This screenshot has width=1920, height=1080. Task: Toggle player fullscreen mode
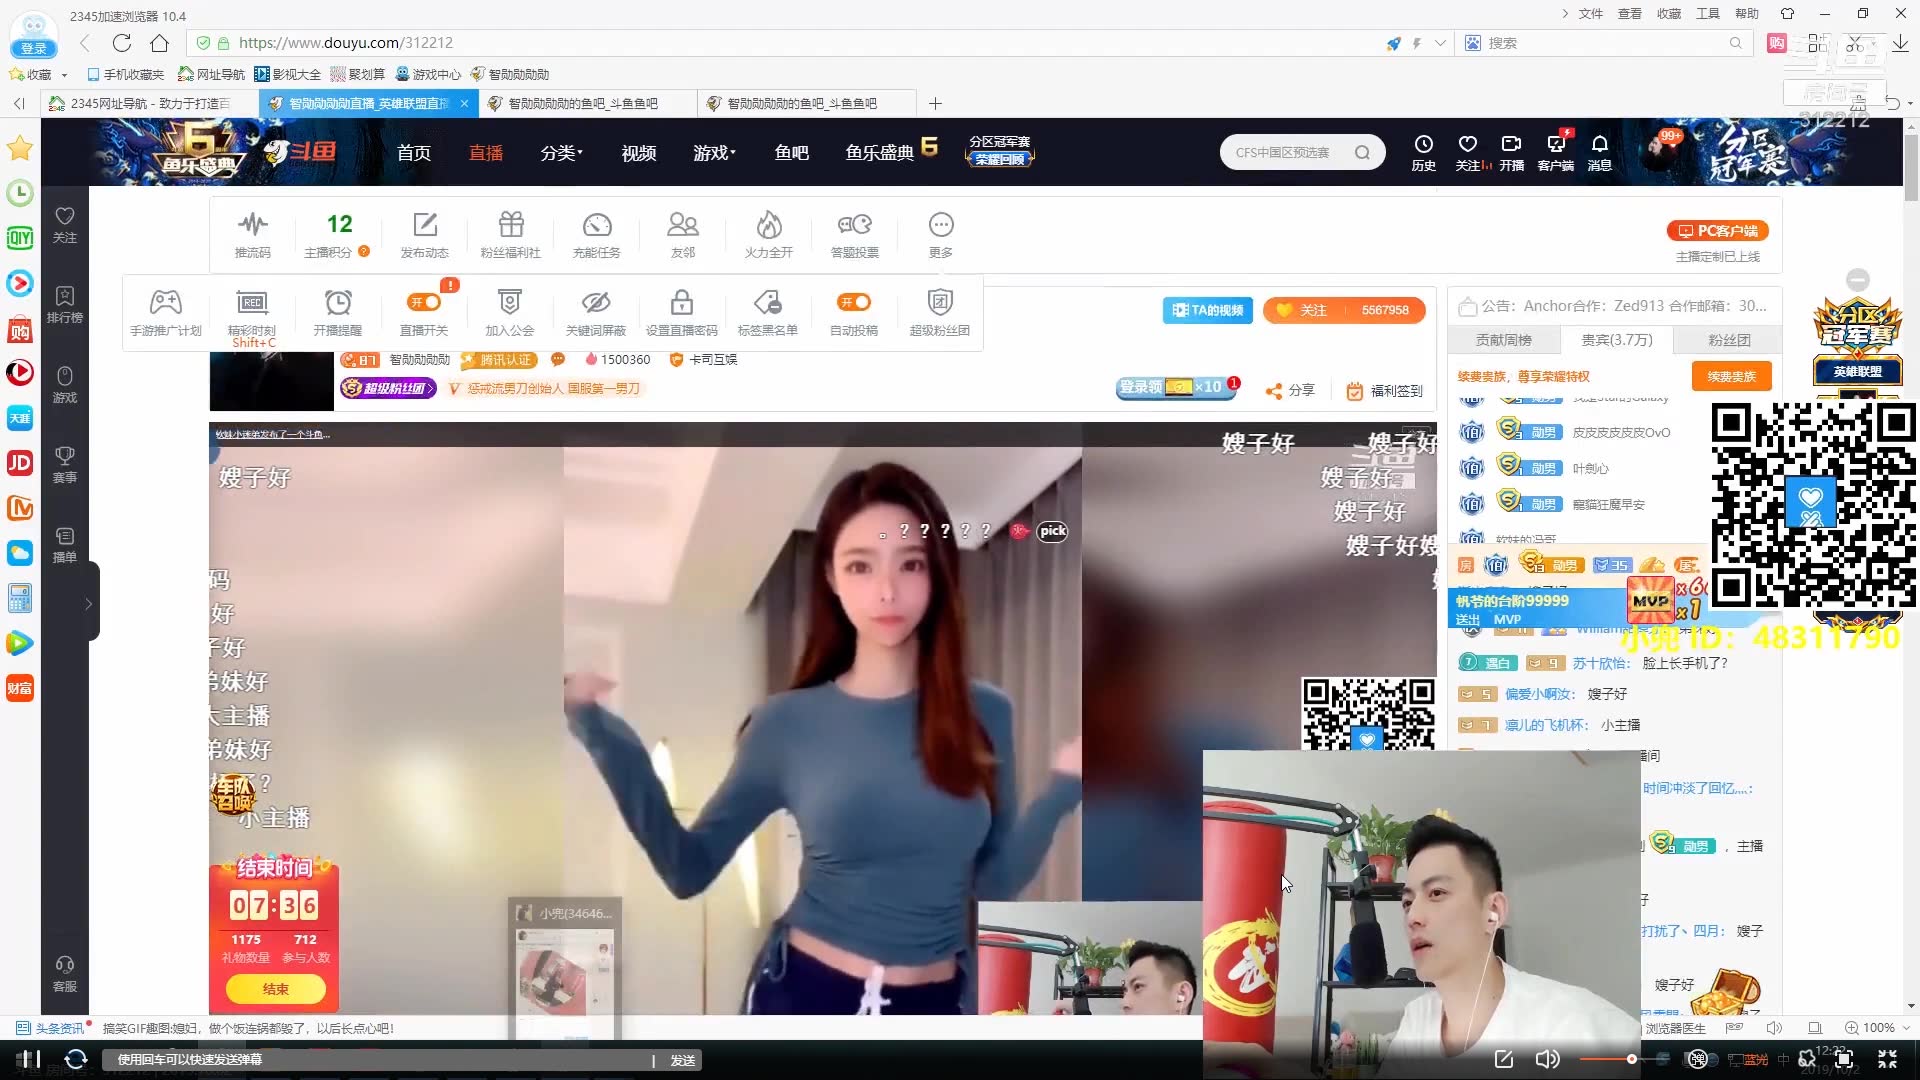click(x=1888, y=1059)
